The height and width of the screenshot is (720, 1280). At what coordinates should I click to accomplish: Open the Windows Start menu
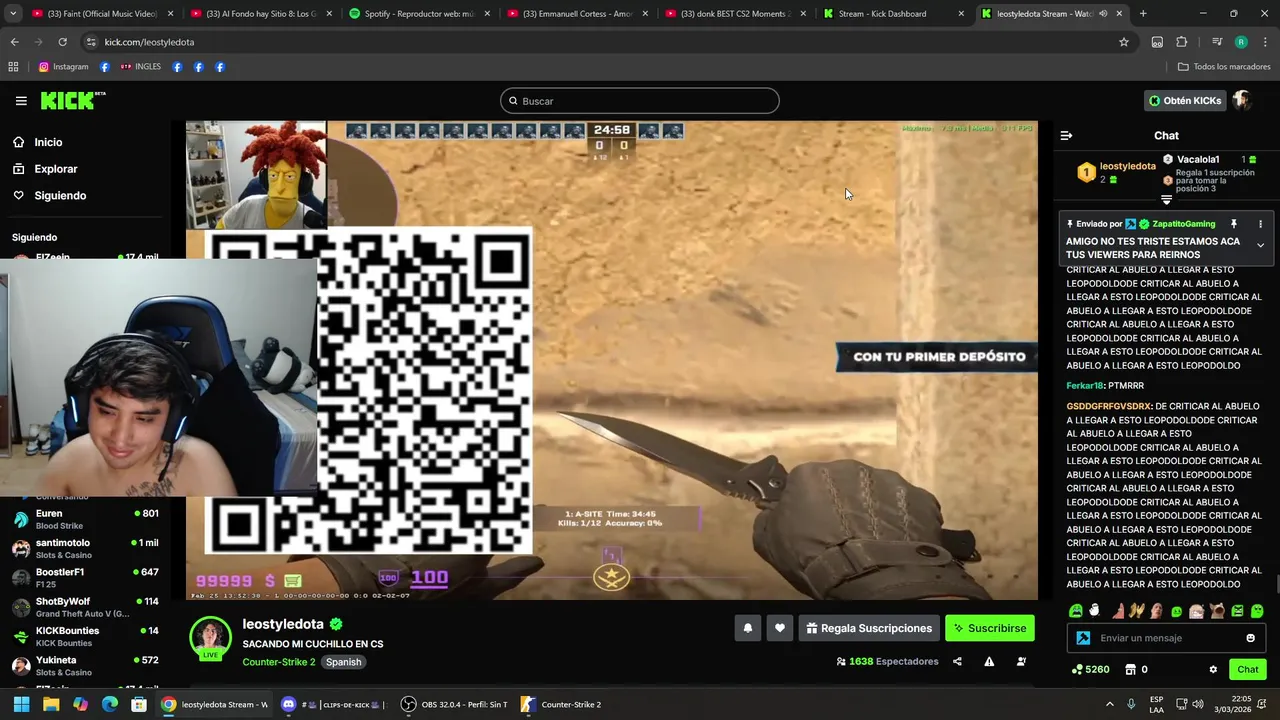pyautogui.click(x=21, y=705)
